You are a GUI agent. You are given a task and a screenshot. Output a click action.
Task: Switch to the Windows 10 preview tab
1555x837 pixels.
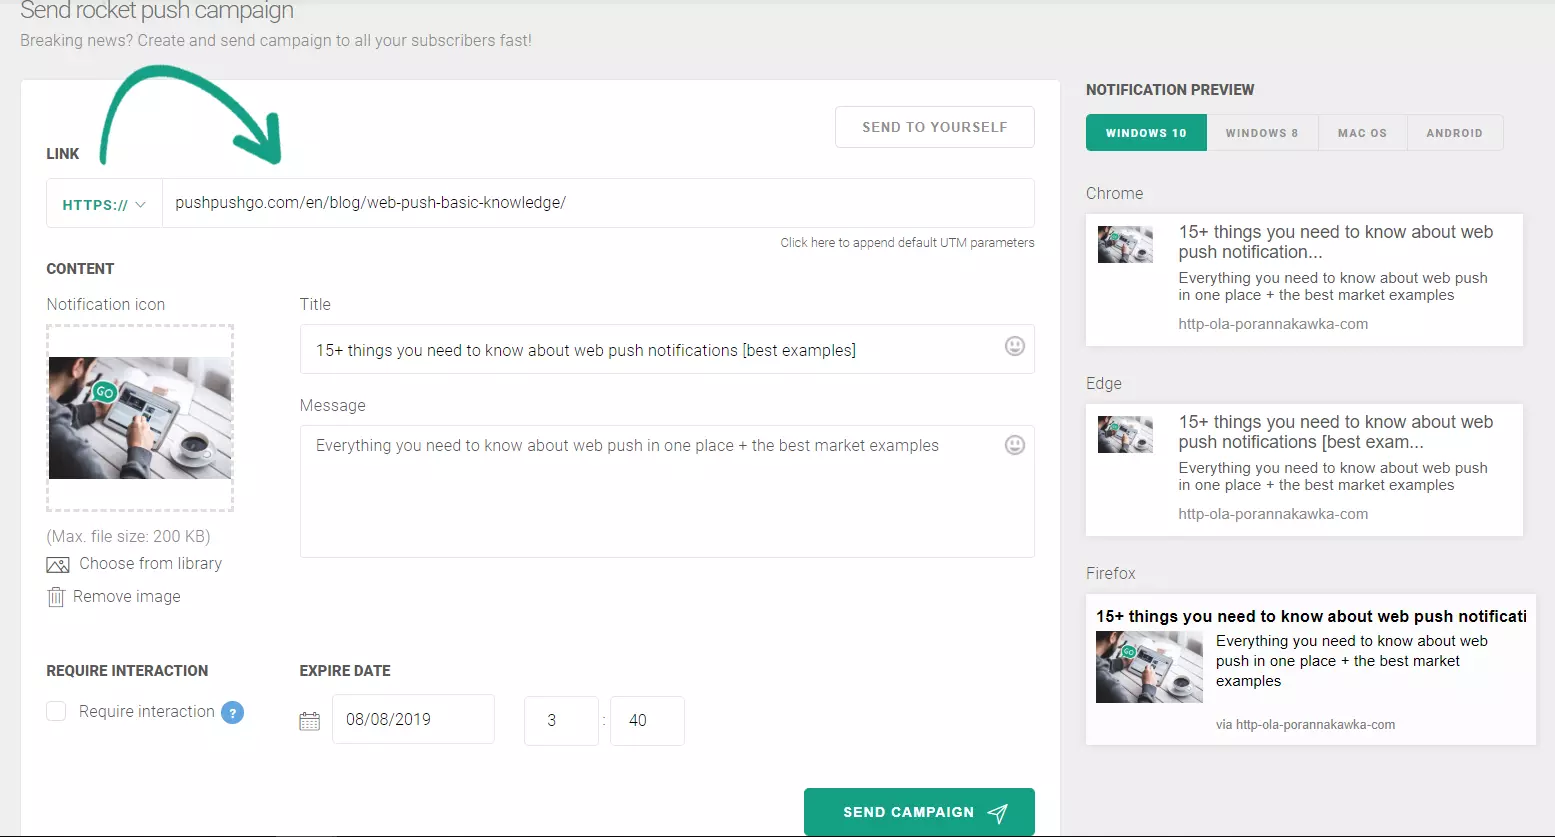[1146, 133]
